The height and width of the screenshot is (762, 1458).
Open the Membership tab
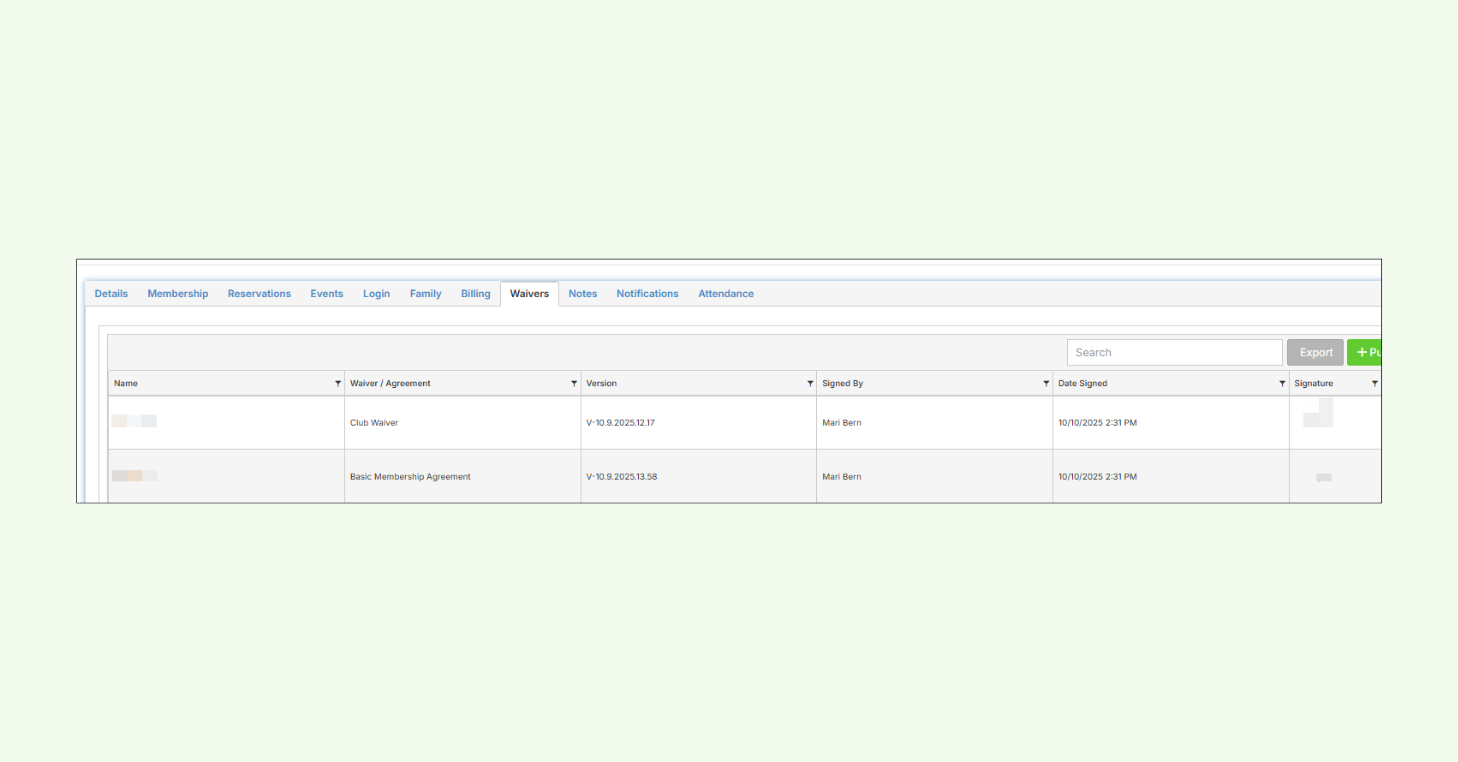pyautogui.click(x=178, y=293)
